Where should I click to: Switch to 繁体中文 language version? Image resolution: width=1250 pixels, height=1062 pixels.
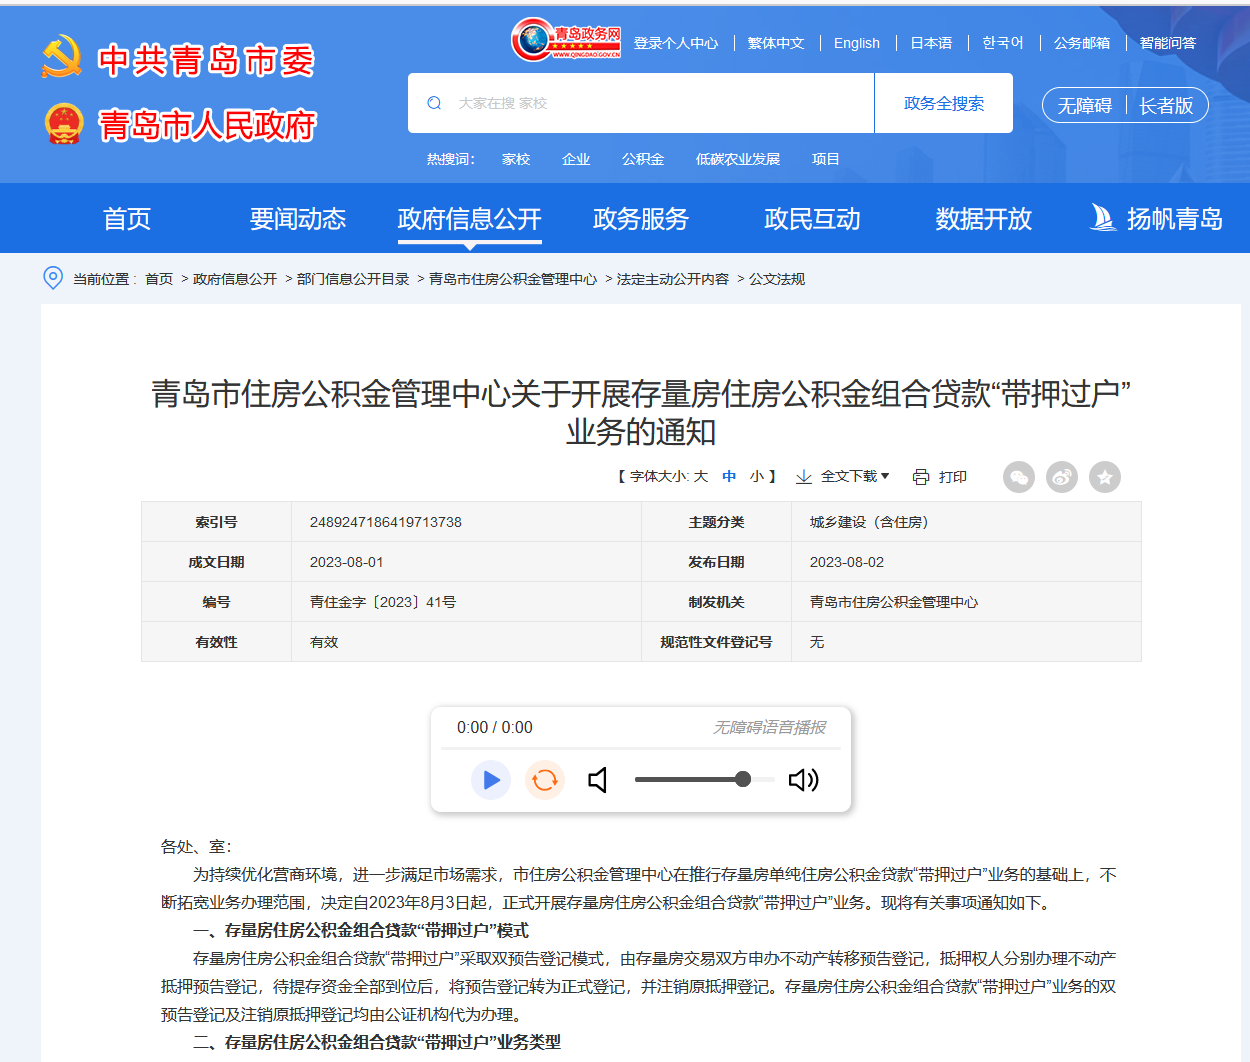[776, 43]
